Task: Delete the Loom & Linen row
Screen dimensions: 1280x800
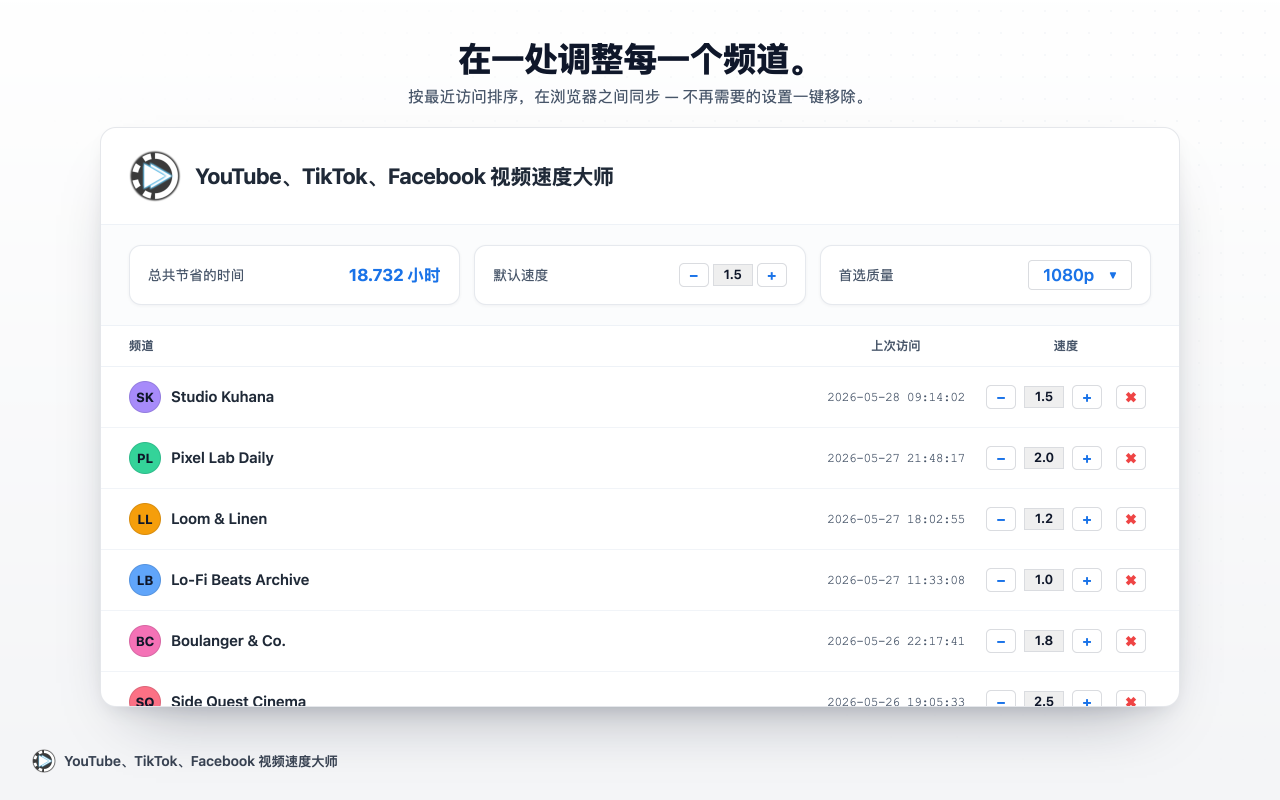Action: [1131, 519]
